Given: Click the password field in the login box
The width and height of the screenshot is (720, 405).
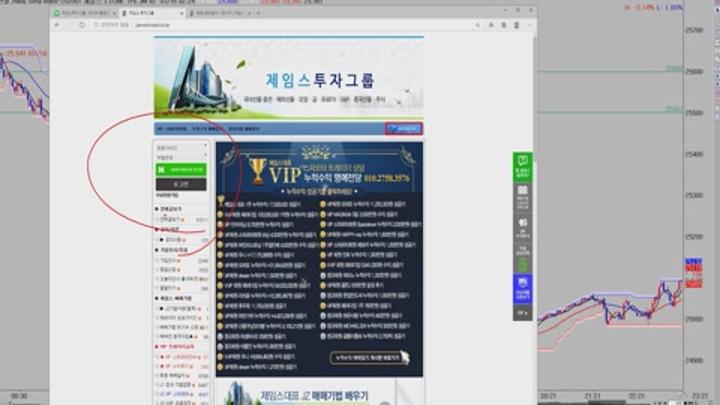Looking at the screenshot, I should point(181,158).
